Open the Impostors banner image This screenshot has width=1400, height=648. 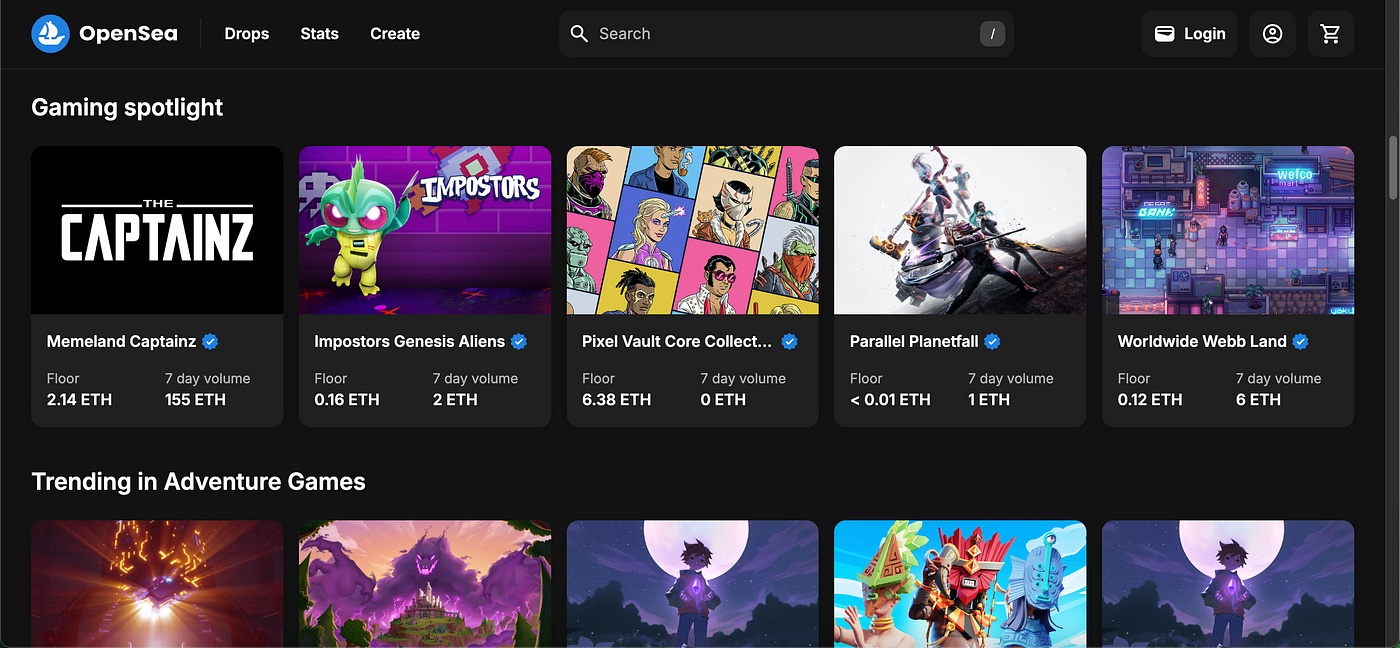coord(425,230)
